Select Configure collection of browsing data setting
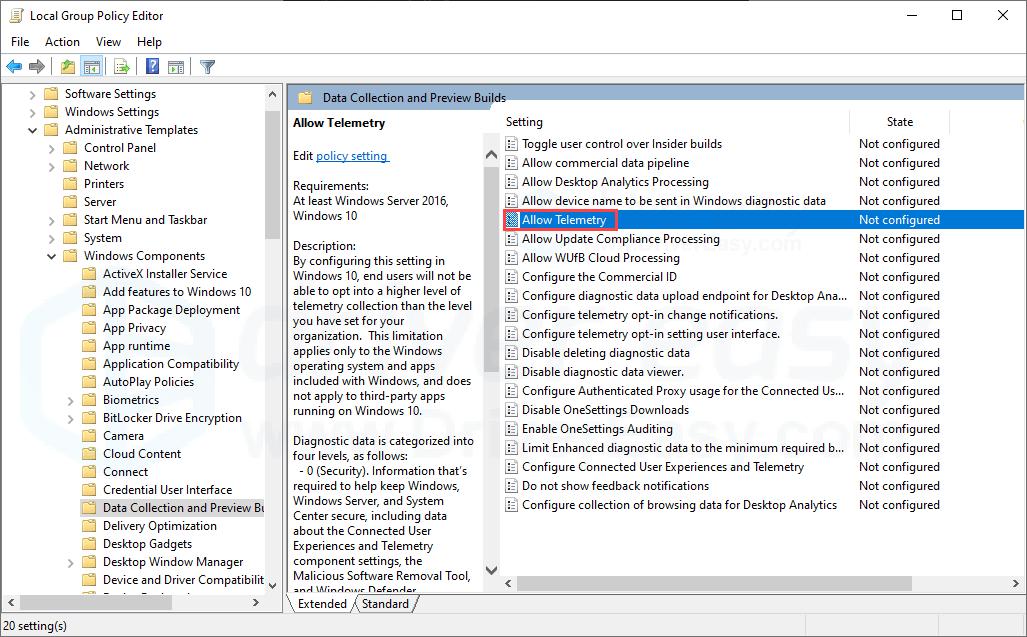The height and width of the screenshot is (637, 1027). 679,505
